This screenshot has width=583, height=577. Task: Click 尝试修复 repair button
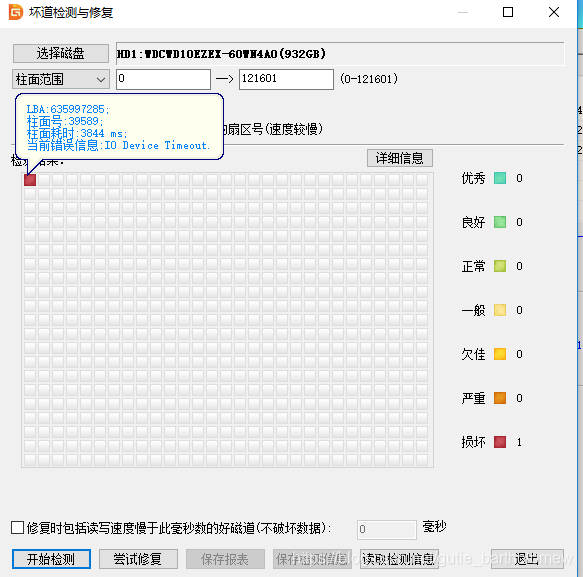pos(138,559)
